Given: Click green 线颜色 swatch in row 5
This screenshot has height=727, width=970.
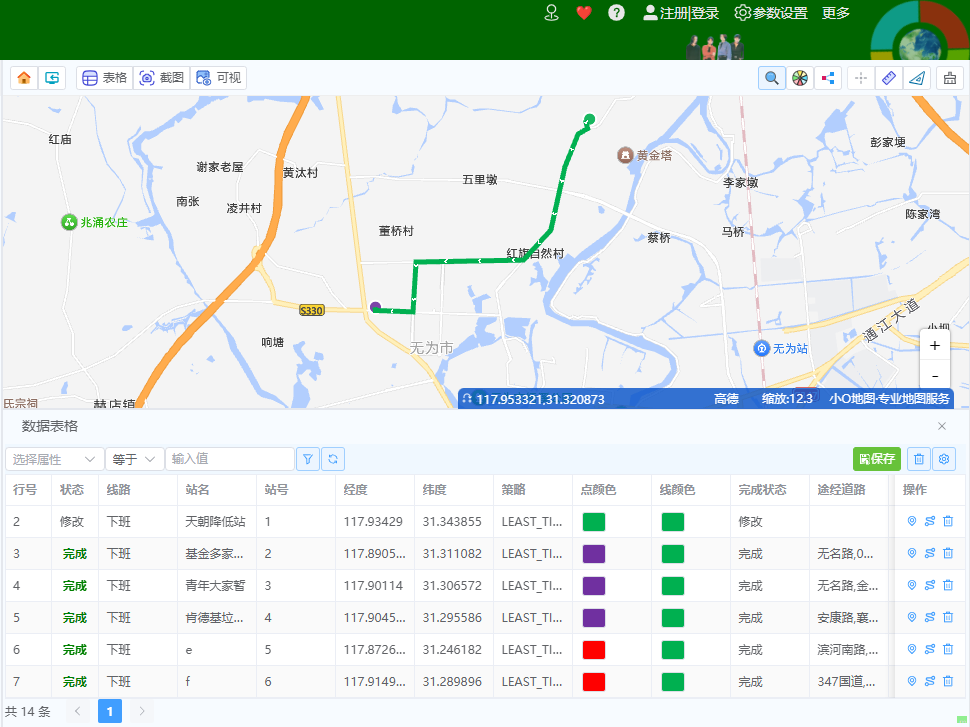Looking at the screenshot, I should tap(672, 617).
